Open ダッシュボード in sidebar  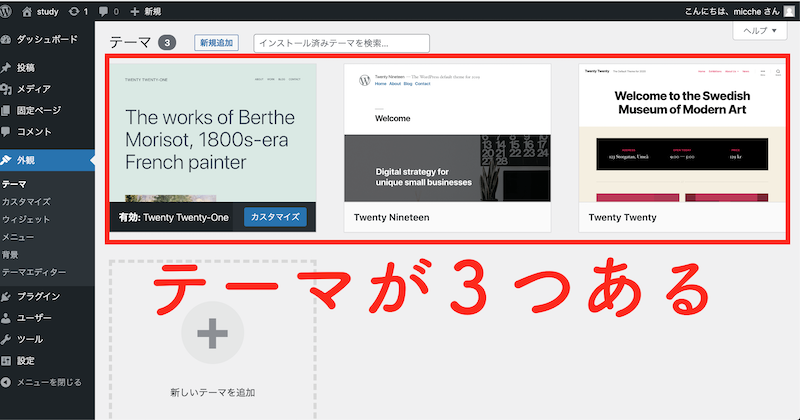[x=47, y=39]
